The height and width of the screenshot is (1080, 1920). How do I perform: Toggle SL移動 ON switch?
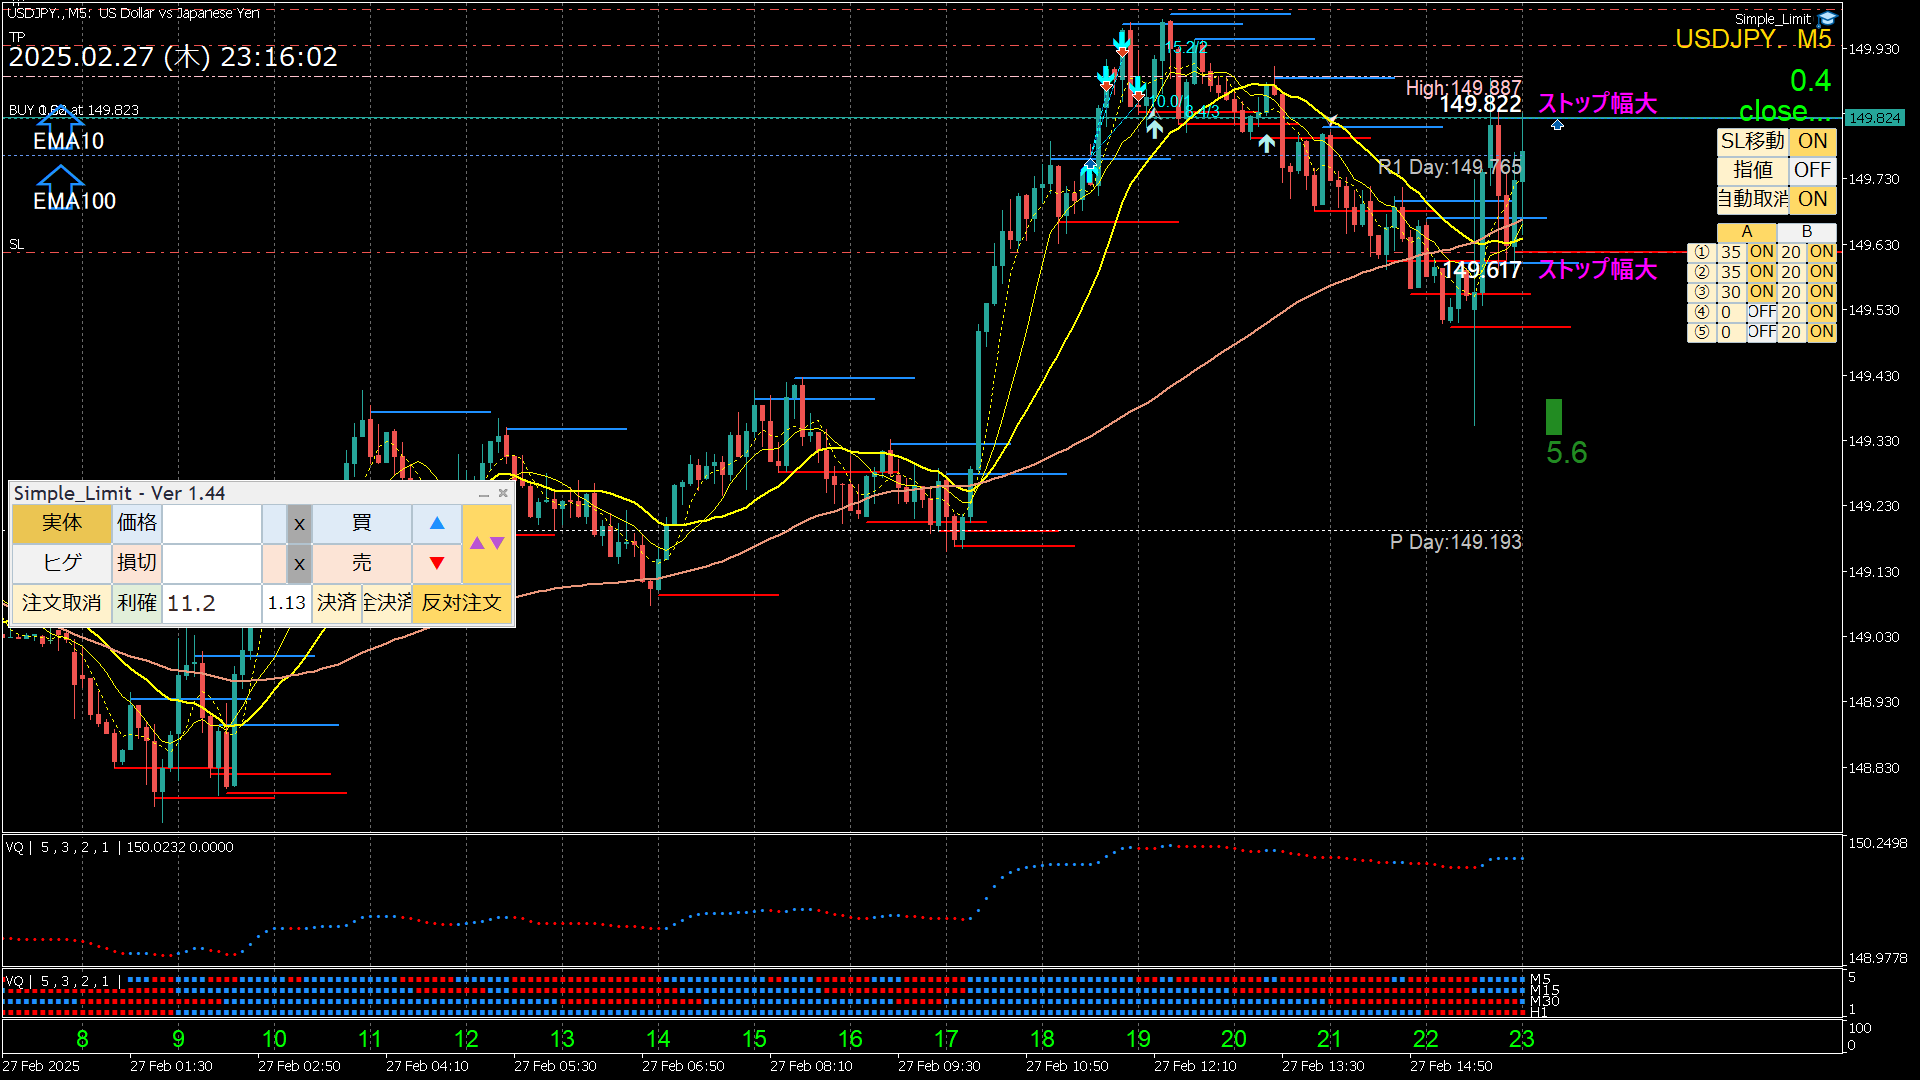pos(1812,141)
